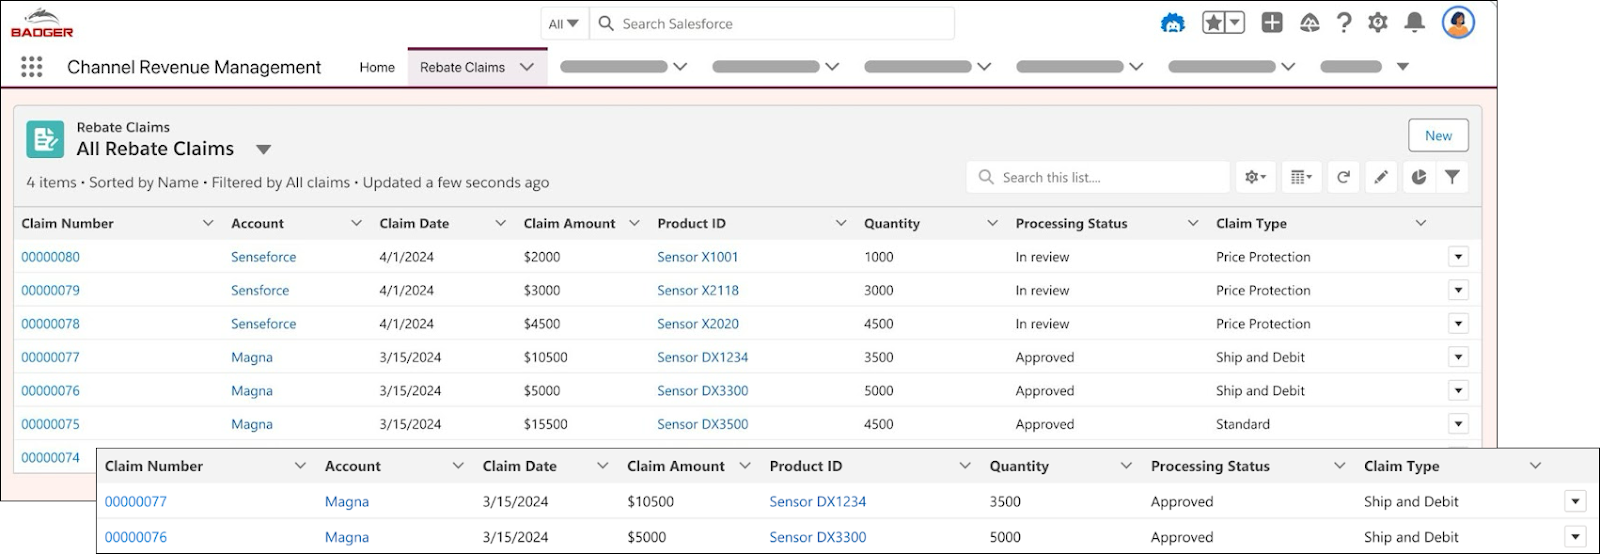Click the Search this list field
The image size is (1600, 554).
pos(1098,177)
